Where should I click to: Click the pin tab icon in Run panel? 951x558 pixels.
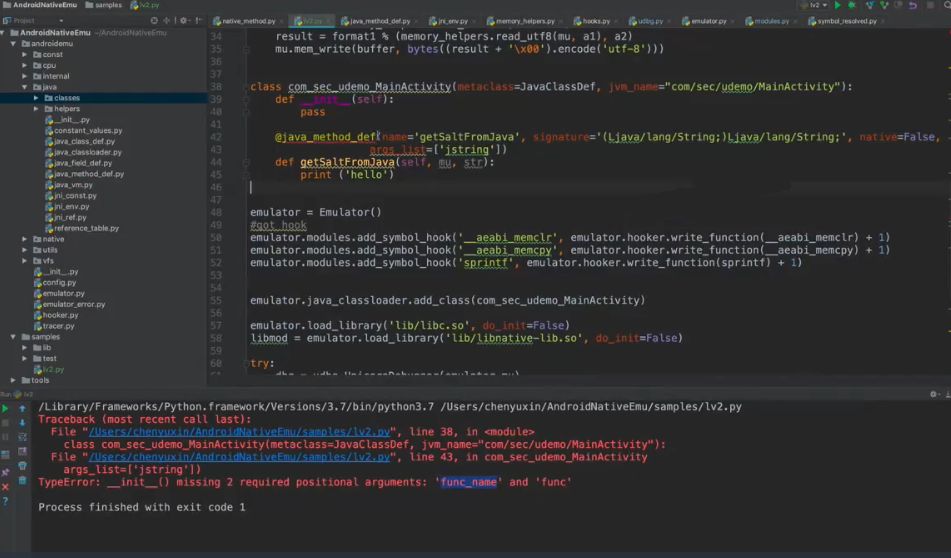pos(6,469)
